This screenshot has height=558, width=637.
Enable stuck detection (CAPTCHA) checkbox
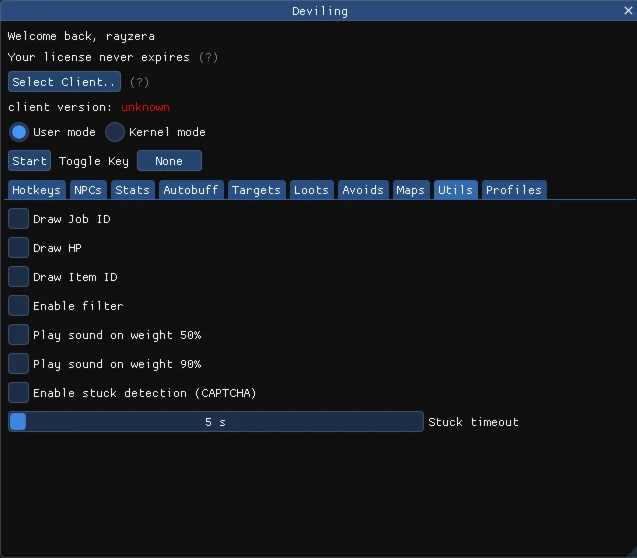19,393
